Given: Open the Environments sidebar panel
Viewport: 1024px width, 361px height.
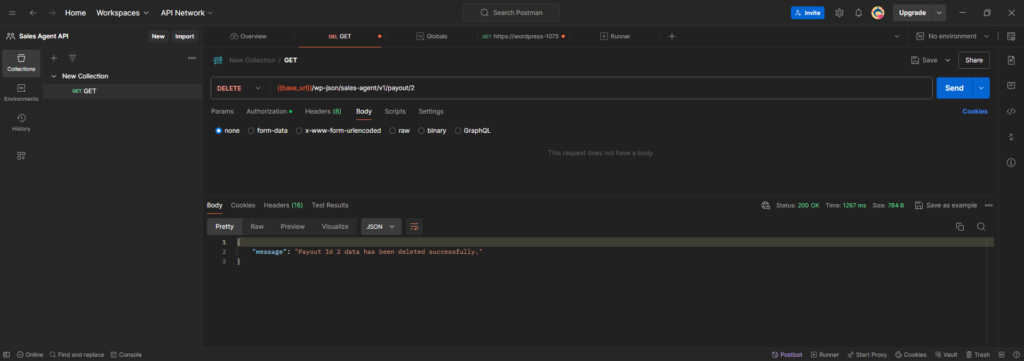Looking at the screenshot, I should [x=21, y=93].
